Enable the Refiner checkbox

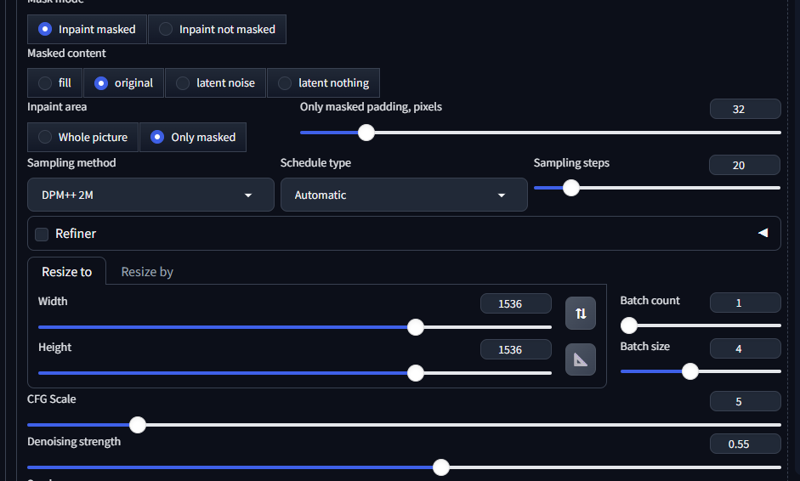[x=42, y=234]
